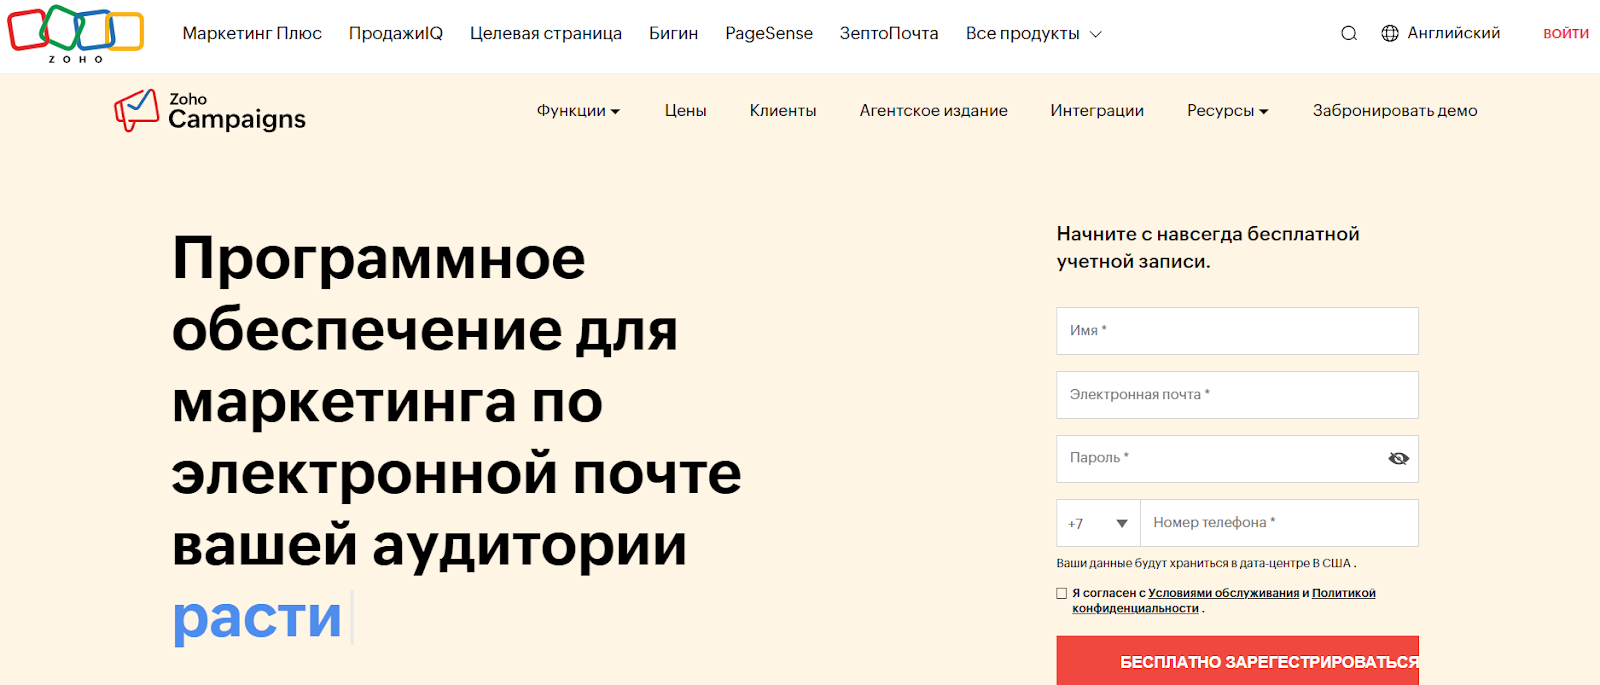Click the Zoho Campaigns logo icon
This screenshot has height=685, width=1600.
click(x=136, y=110)
